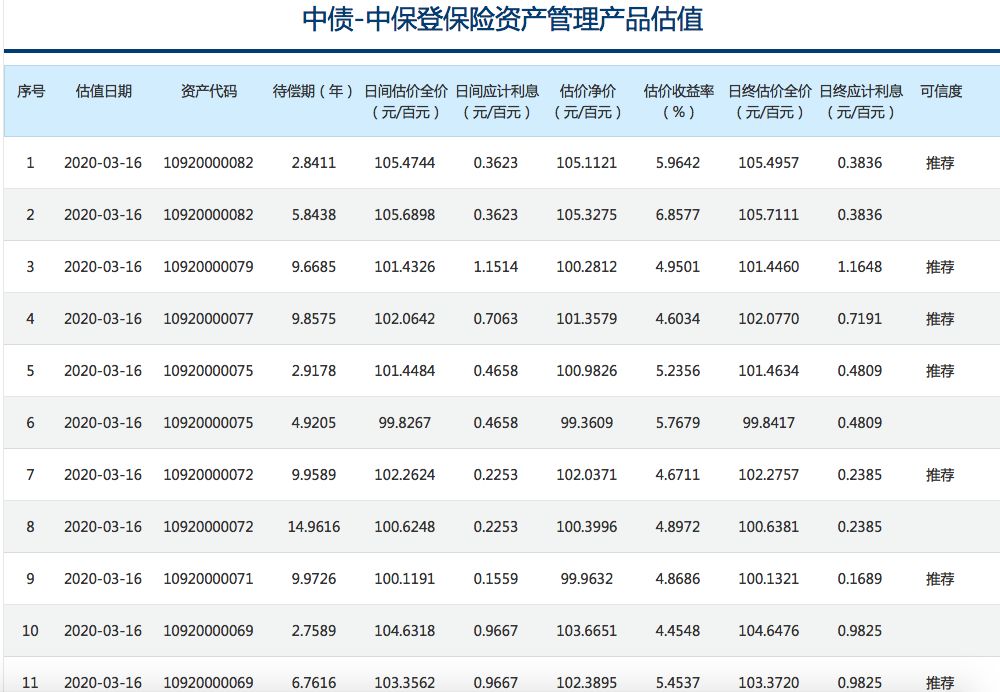Click end-of-day full price 104.6476
The image size is (1000, 692).
768,631
